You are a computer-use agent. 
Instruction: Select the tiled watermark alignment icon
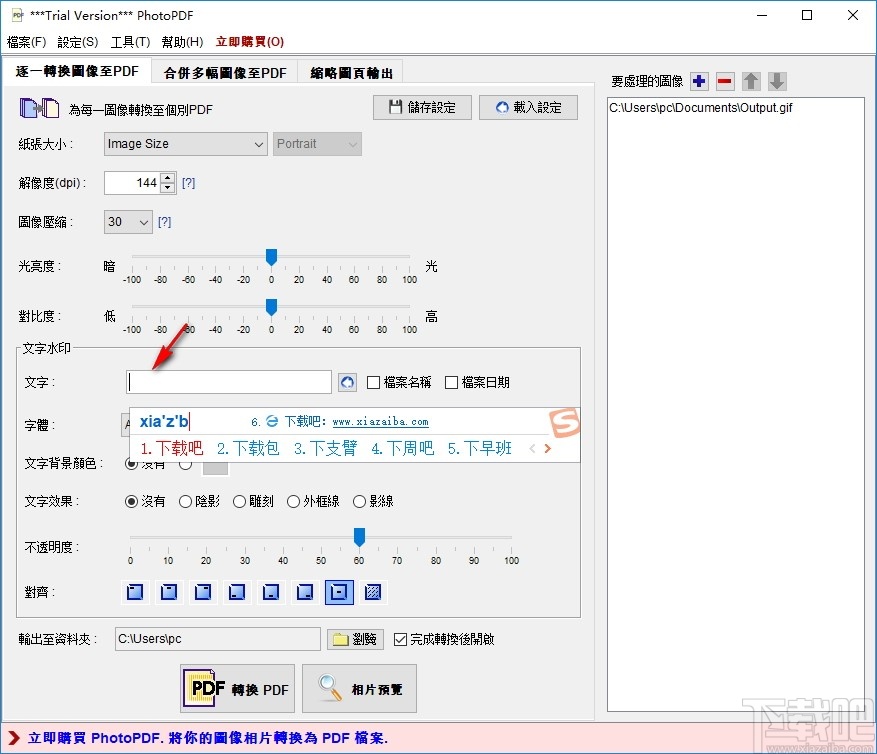[x=372, y=592]
